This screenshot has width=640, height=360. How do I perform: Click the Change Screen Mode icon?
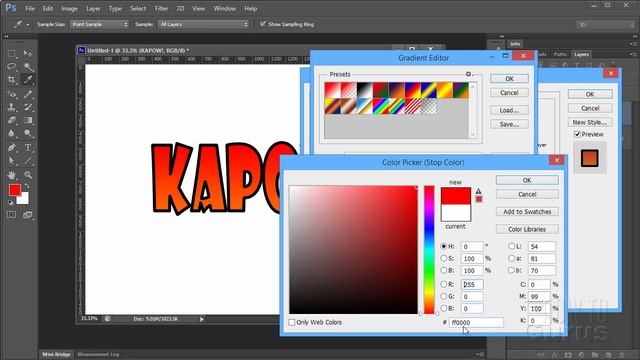coord(28,215)
